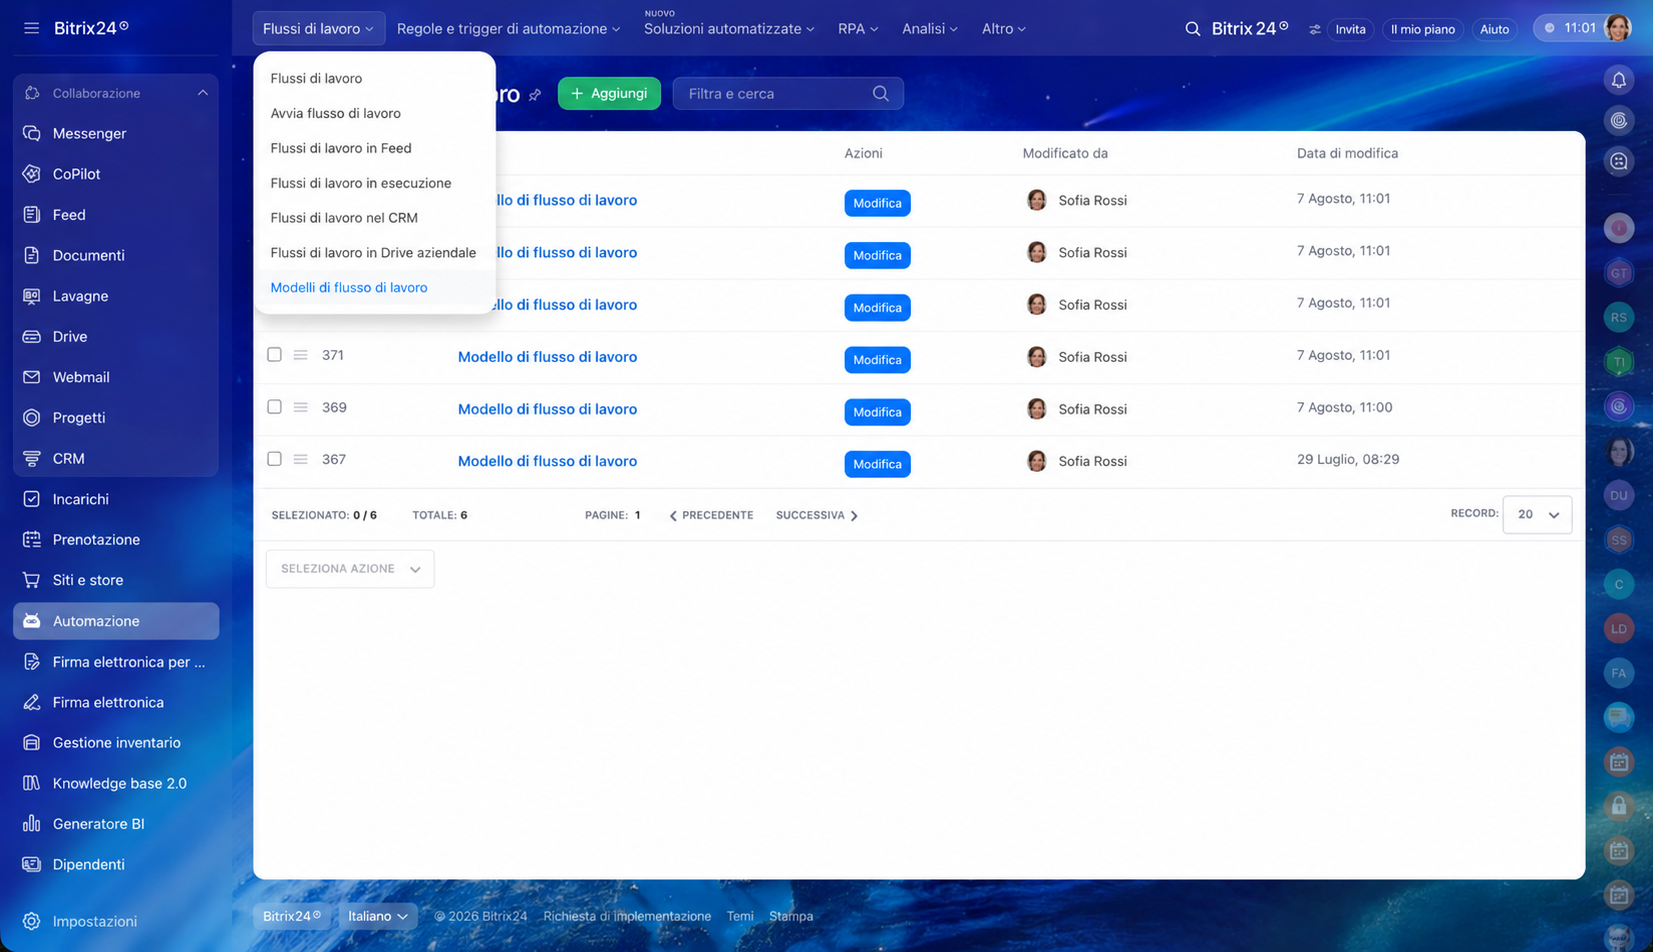Open the Drive section icon

[32, 337]
